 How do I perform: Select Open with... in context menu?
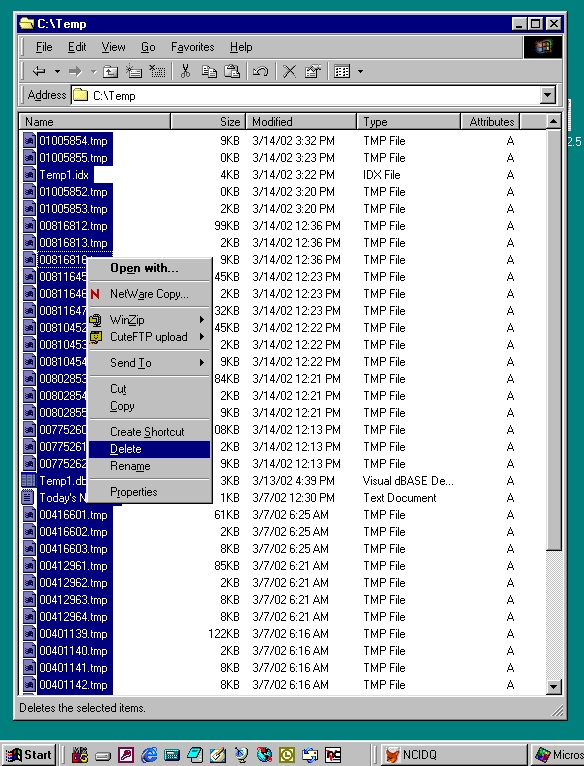(150, 268)
